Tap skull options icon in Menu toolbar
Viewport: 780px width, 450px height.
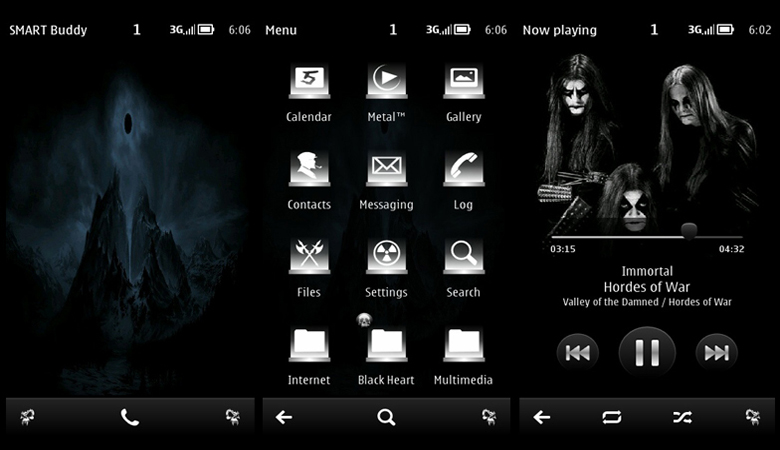[x=489, y=417]
